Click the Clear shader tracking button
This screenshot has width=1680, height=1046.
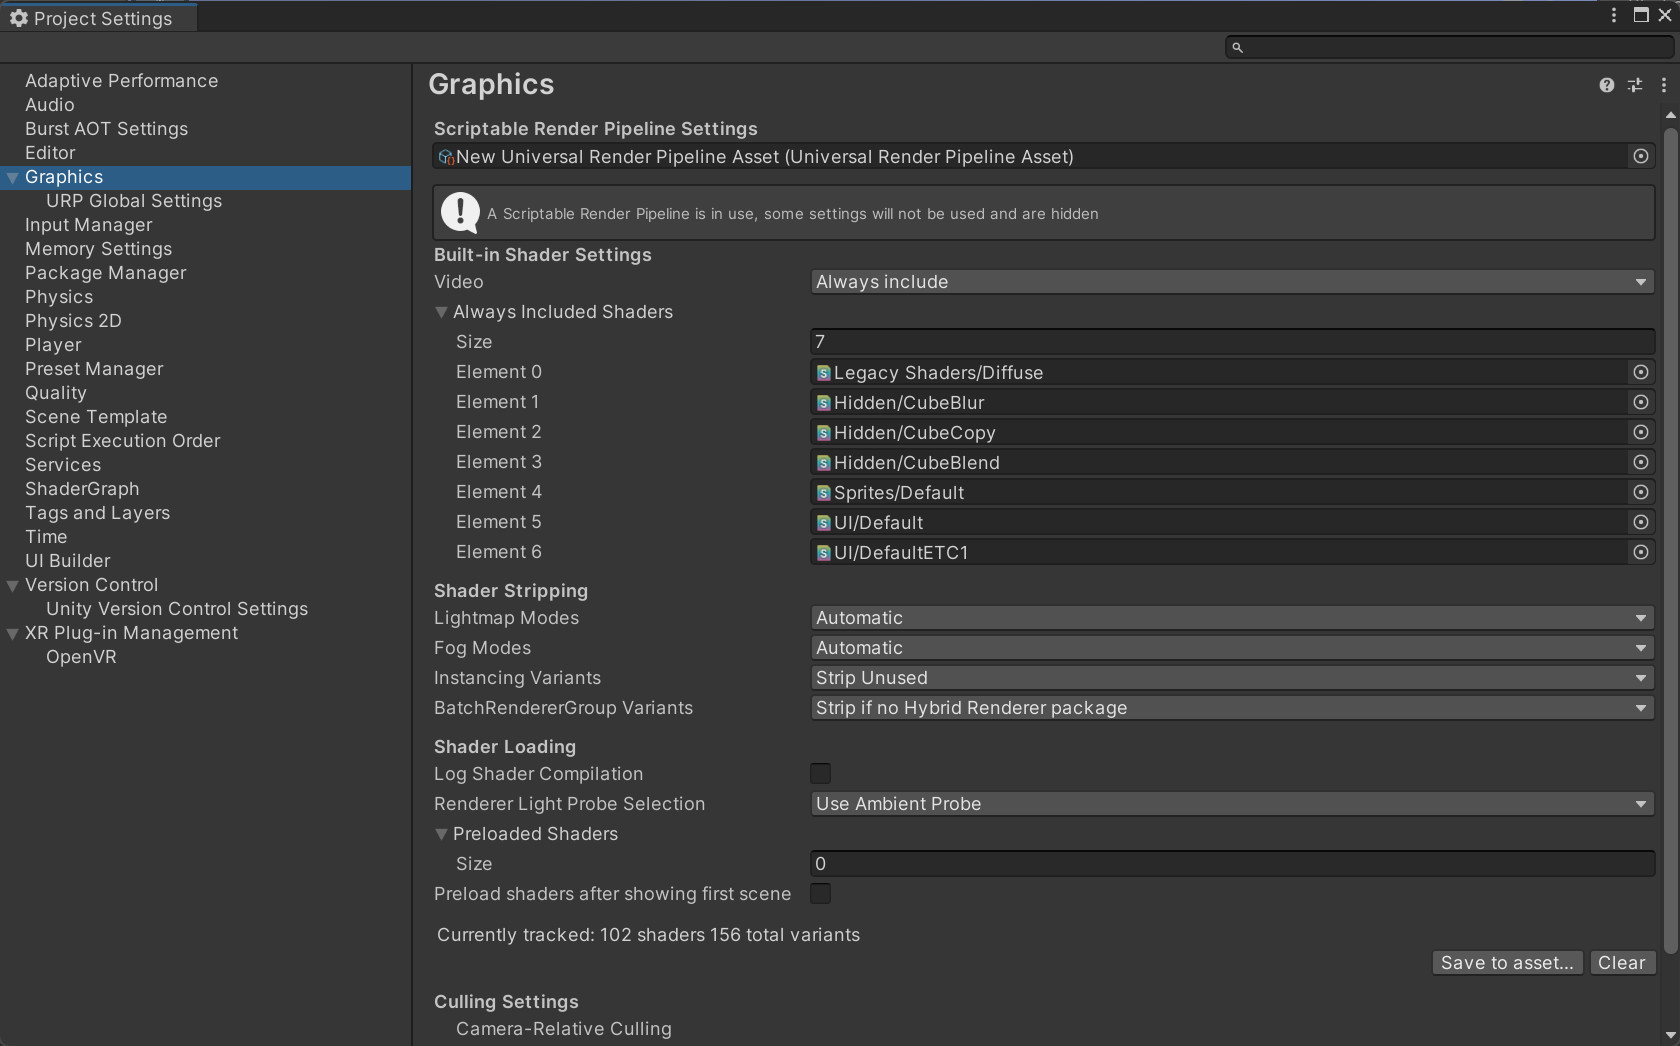tap(1621, 963)
